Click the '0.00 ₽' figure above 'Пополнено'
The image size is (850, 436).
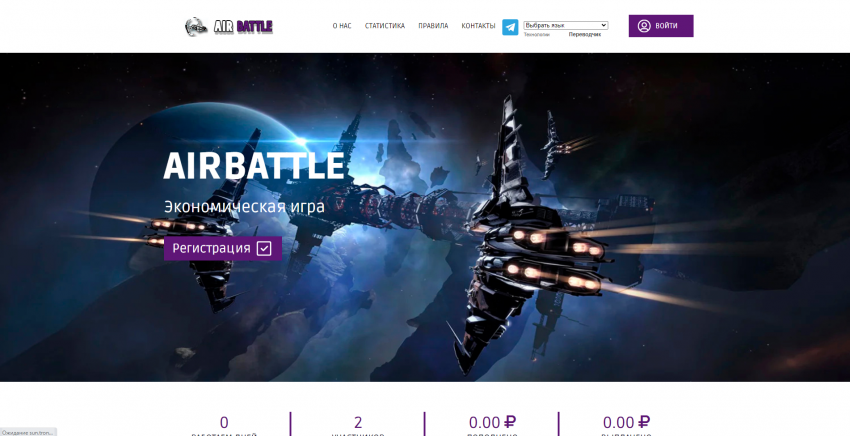(x=492, y=422)
